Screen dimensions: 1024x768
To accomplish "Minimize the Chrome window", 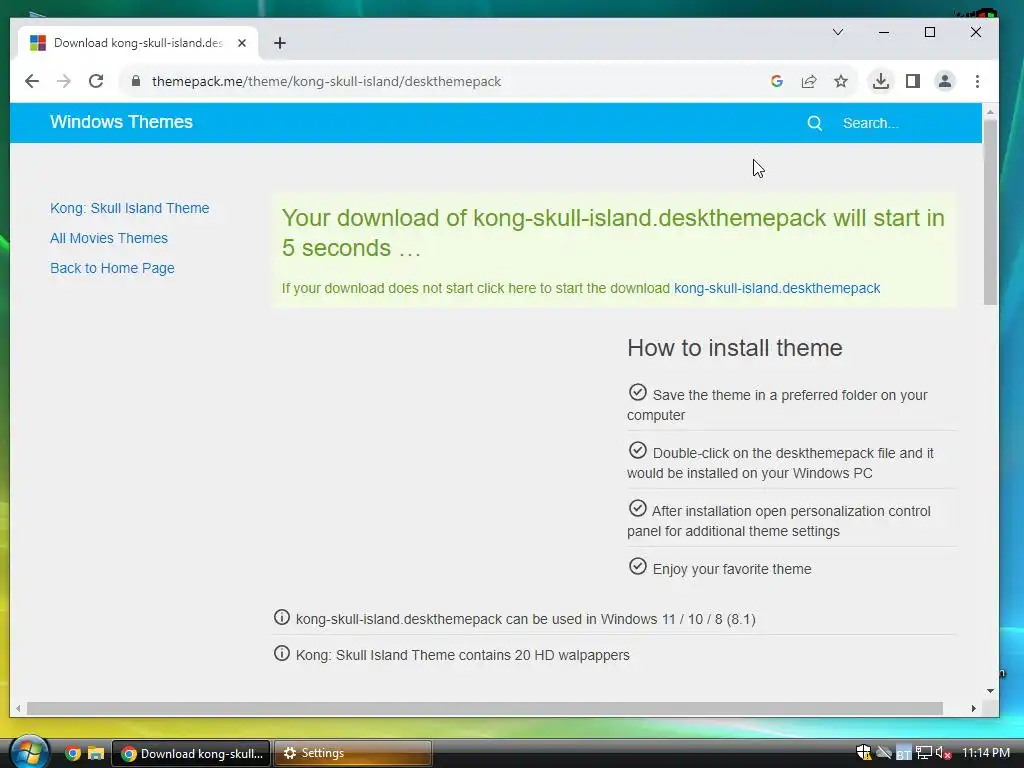I will [884, 32].
